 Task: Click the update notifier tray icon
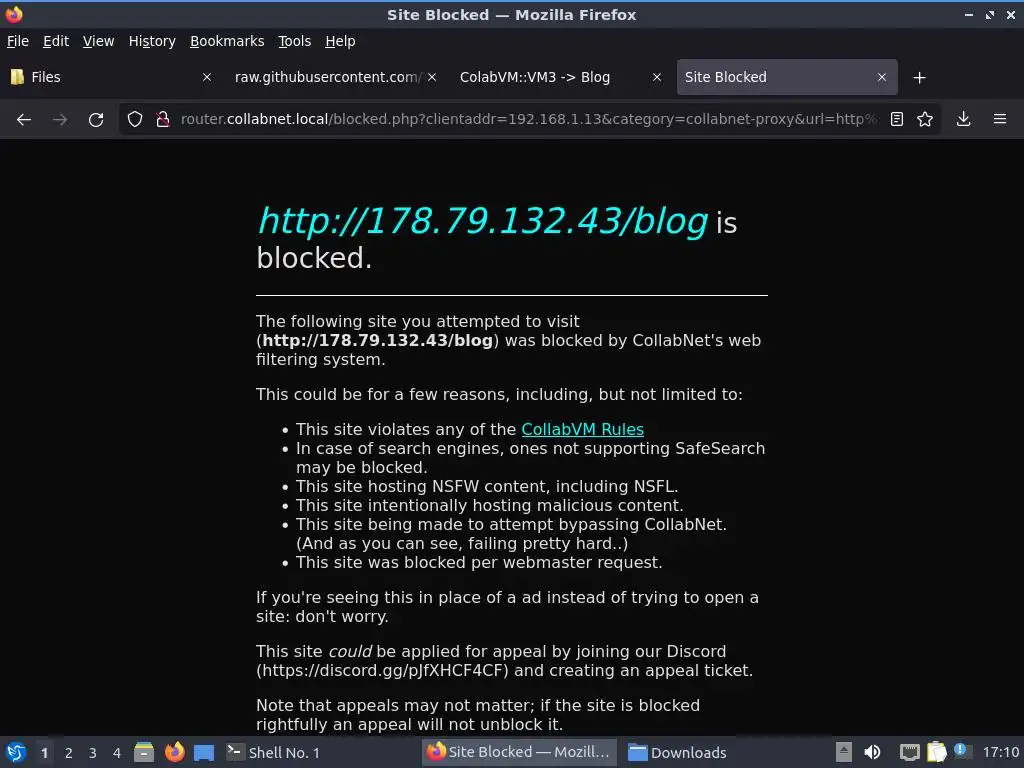pyautogui.click(x=961, y=750)
